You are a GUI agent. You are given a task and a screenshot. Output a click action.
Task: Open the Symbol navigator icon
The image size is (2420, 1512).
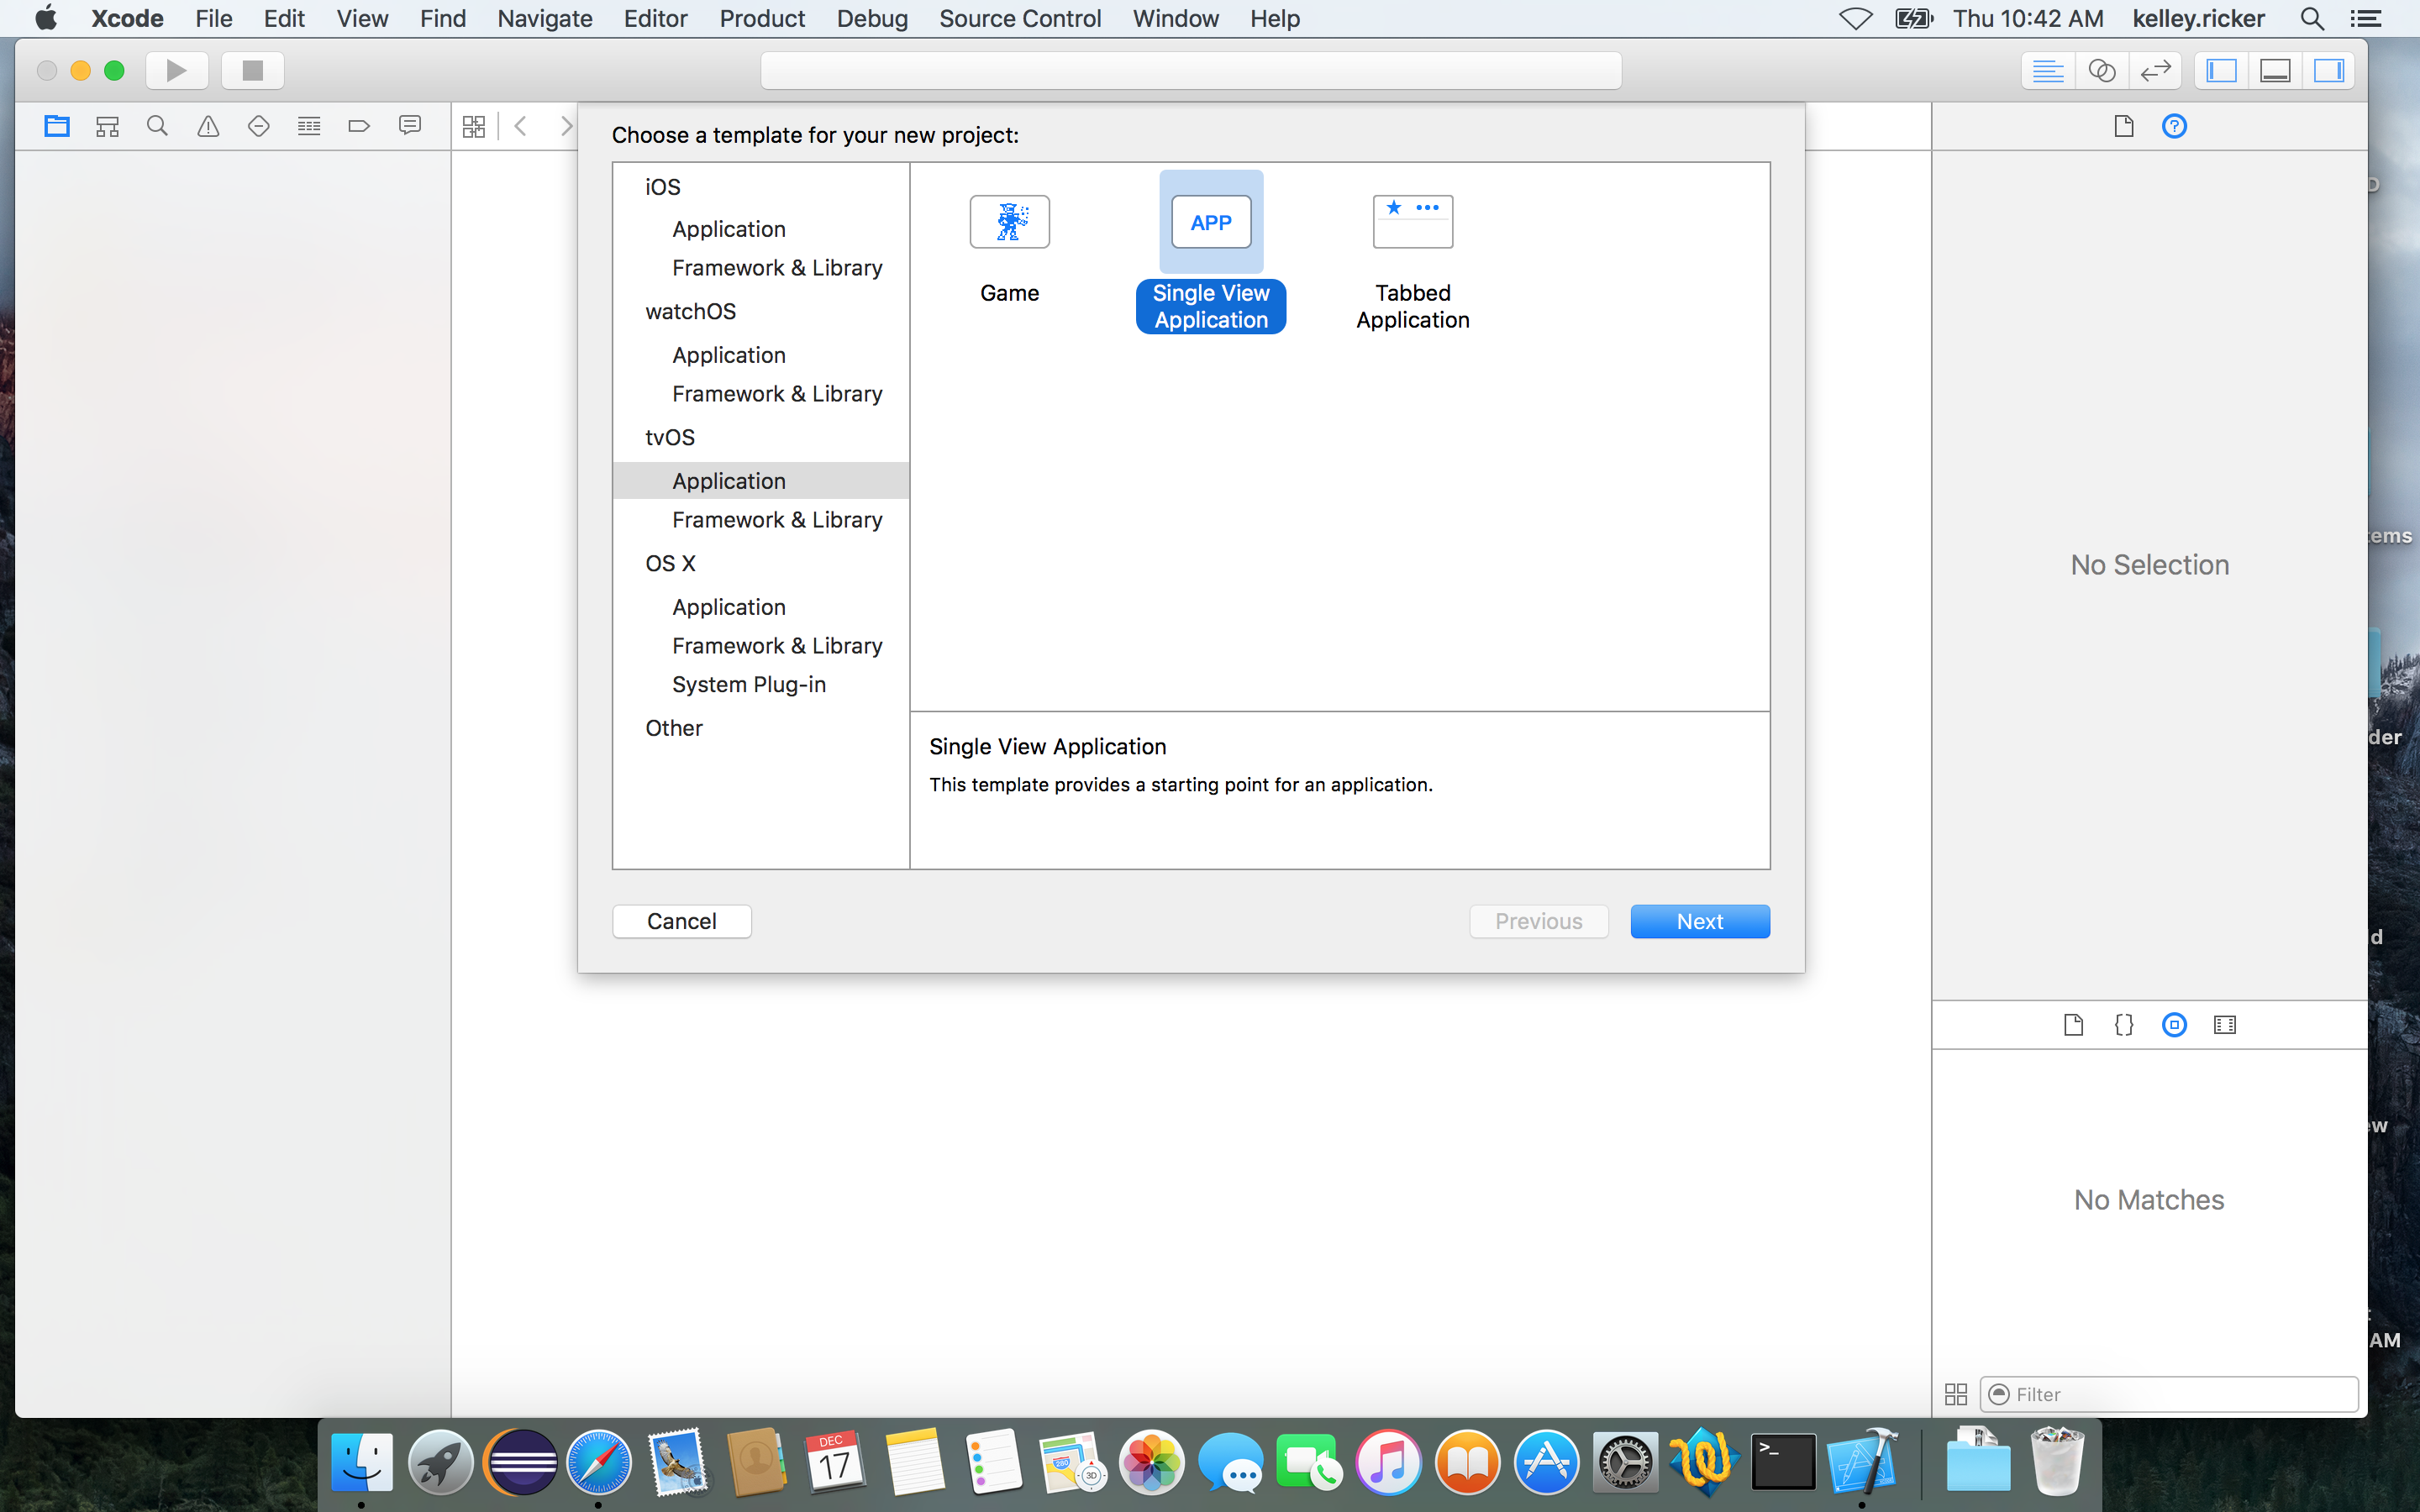click(x=107, y=126)
